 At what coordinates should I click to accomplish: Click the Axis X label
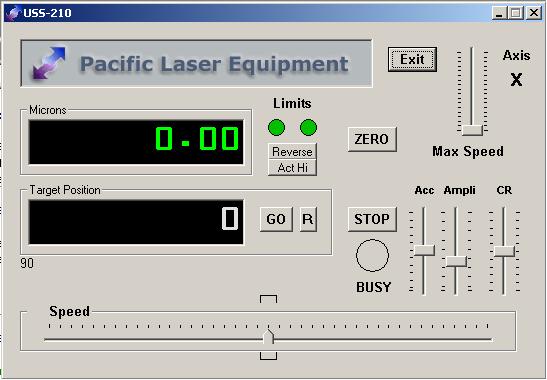[x=516, y=80]
